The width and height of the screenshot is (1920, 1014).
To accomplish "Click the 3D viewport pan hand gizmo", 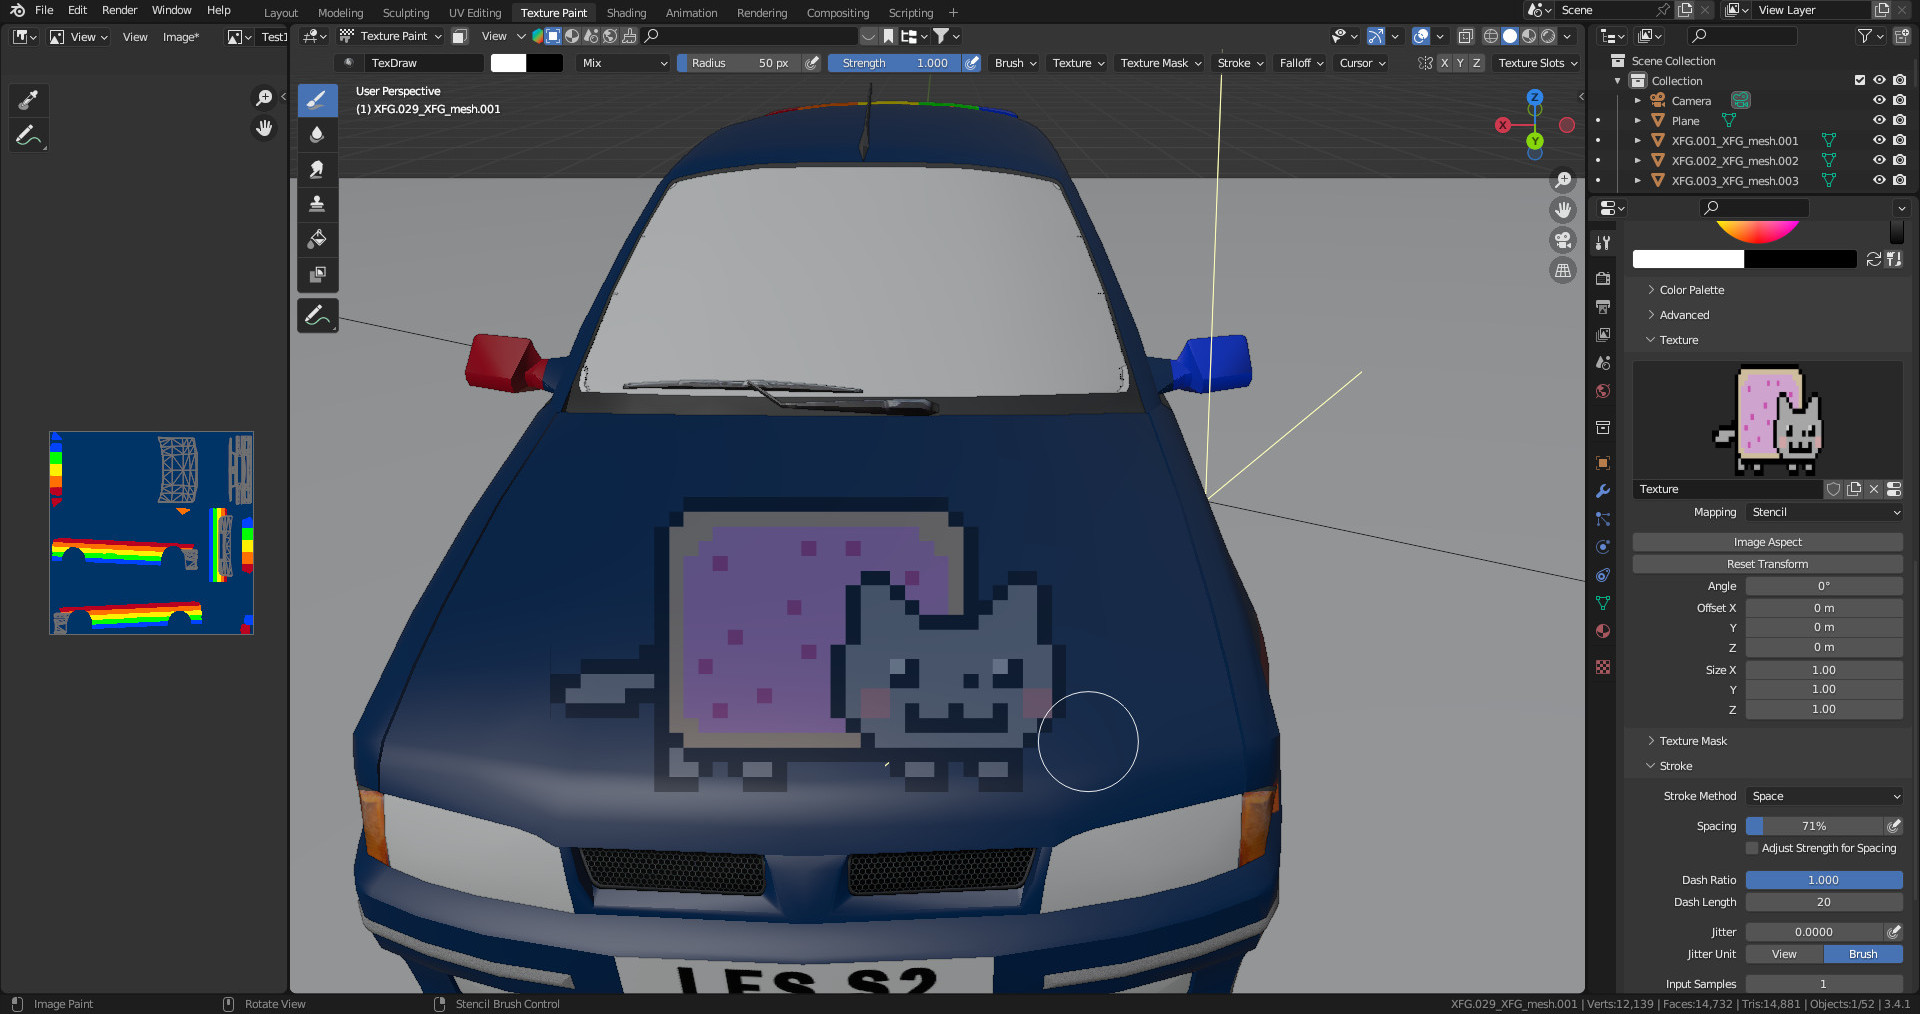I will point(1563,210).
